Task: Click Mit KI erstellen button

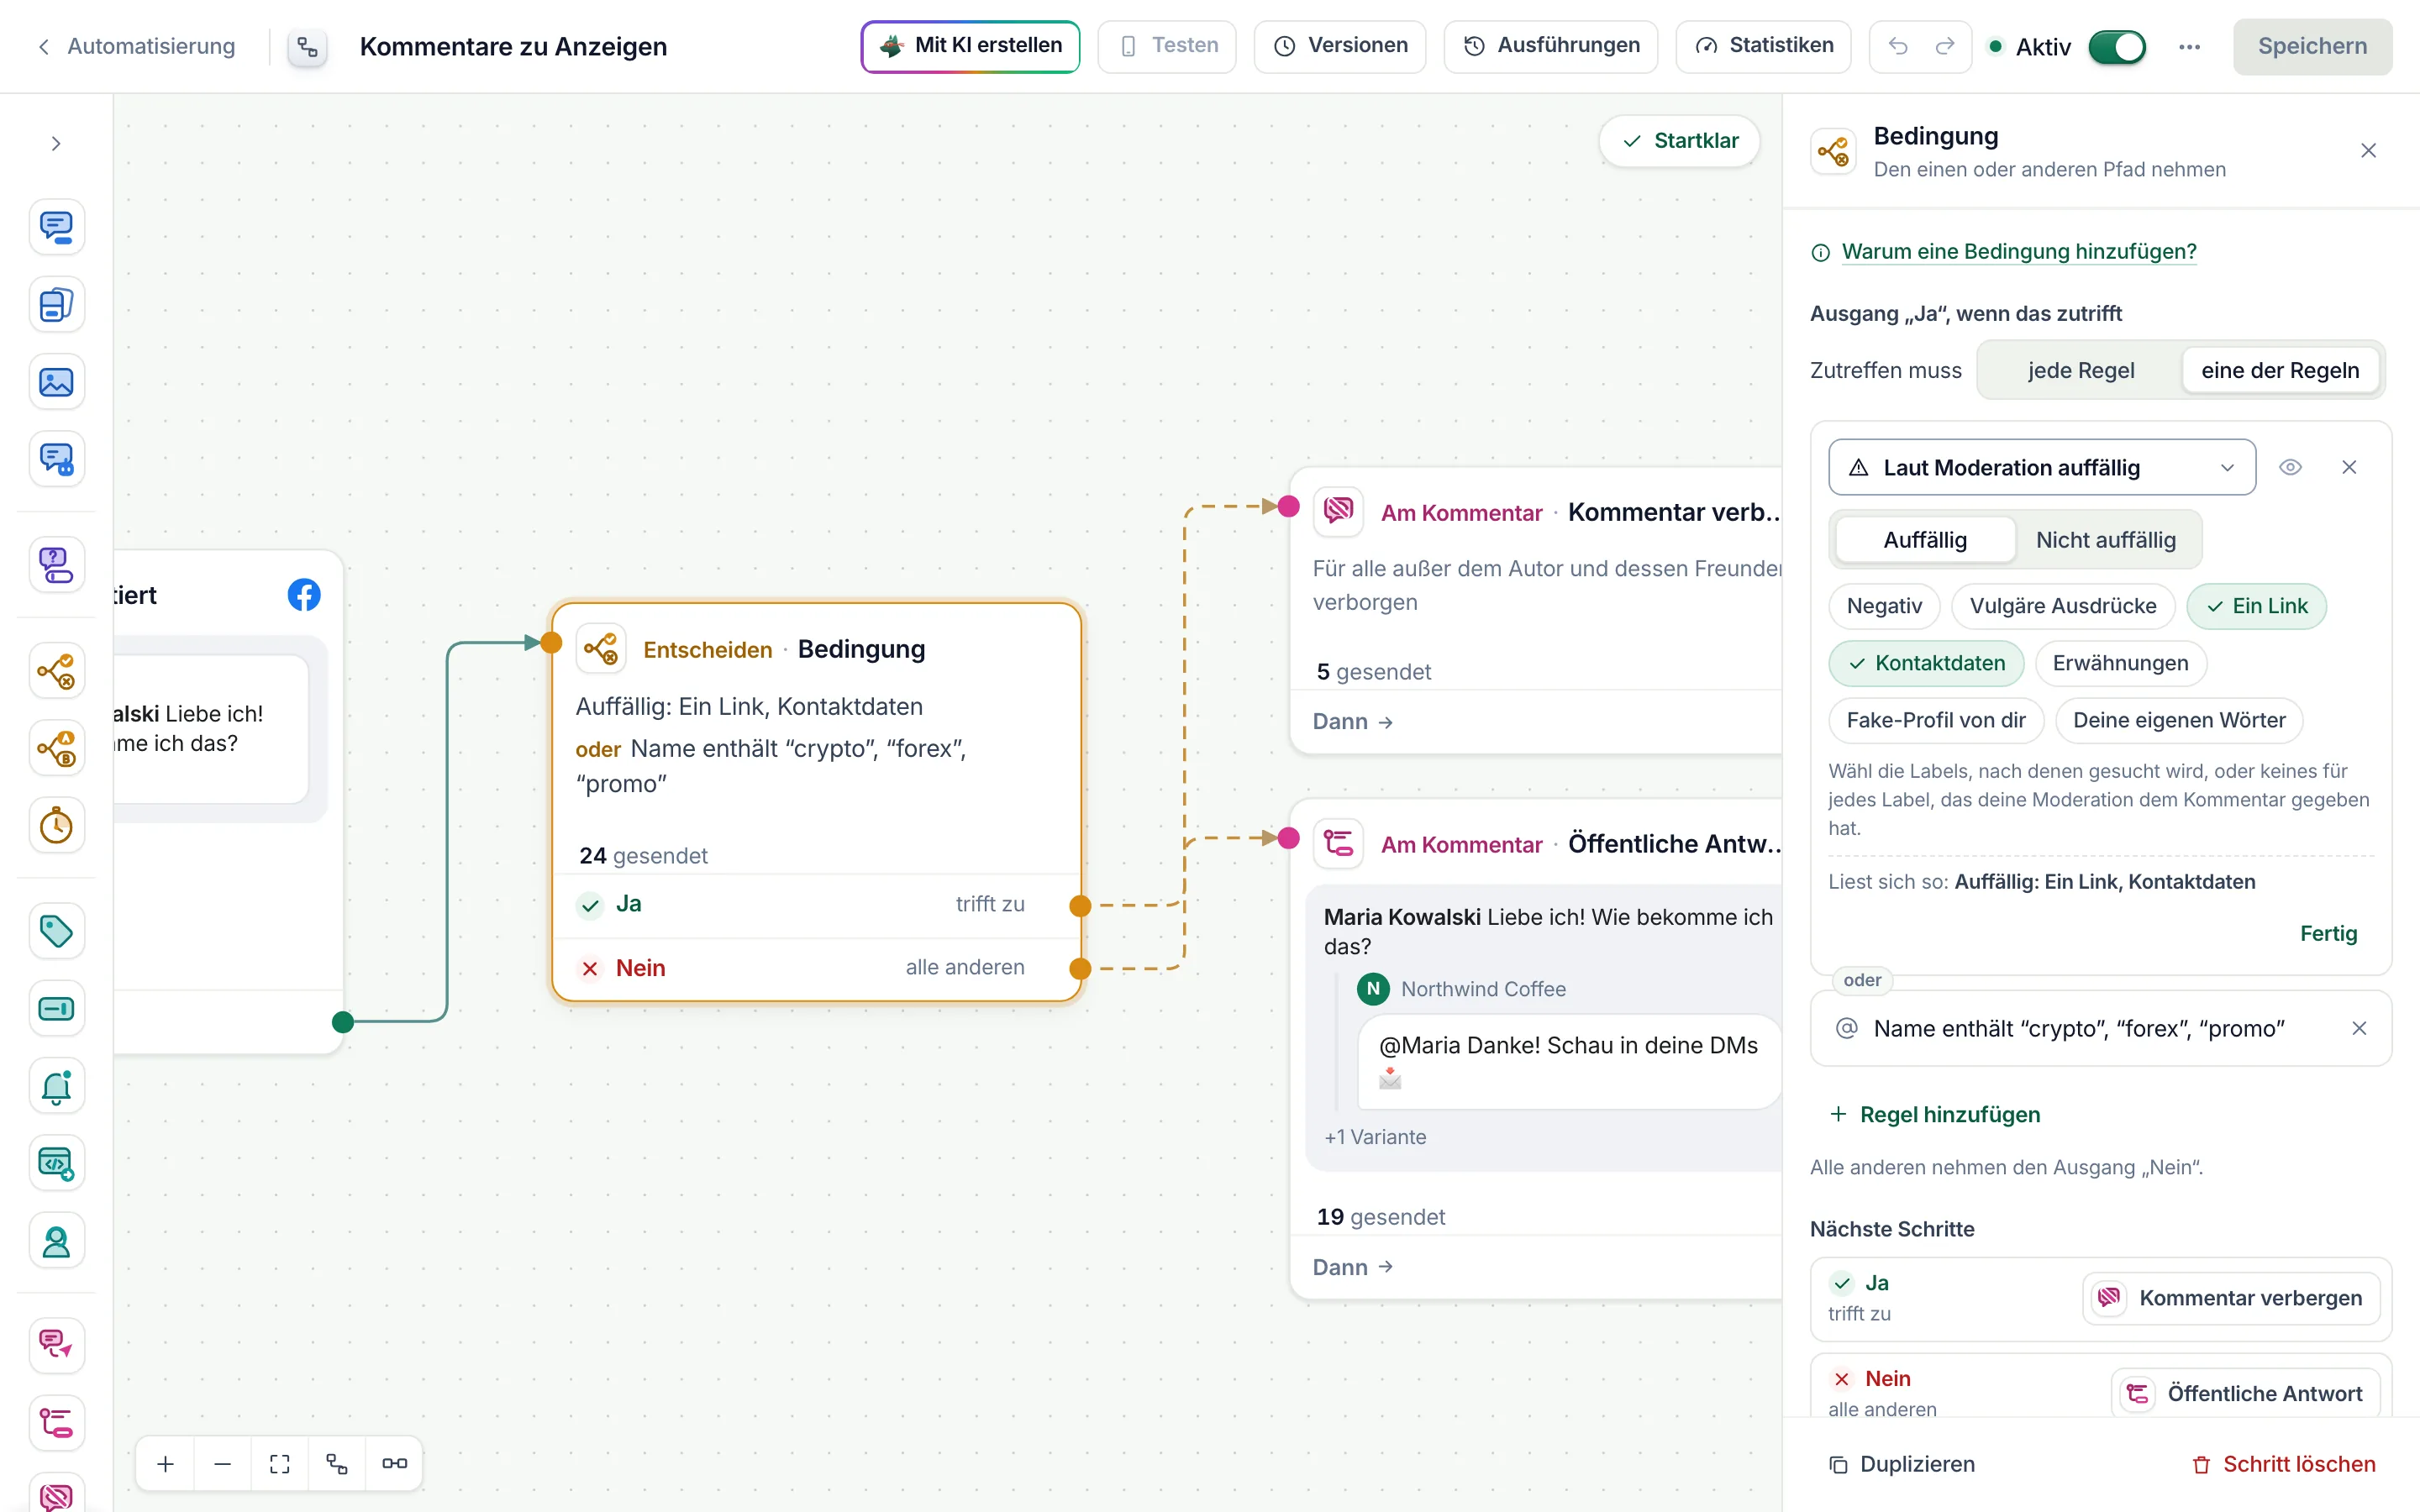Action: point(970,46)
